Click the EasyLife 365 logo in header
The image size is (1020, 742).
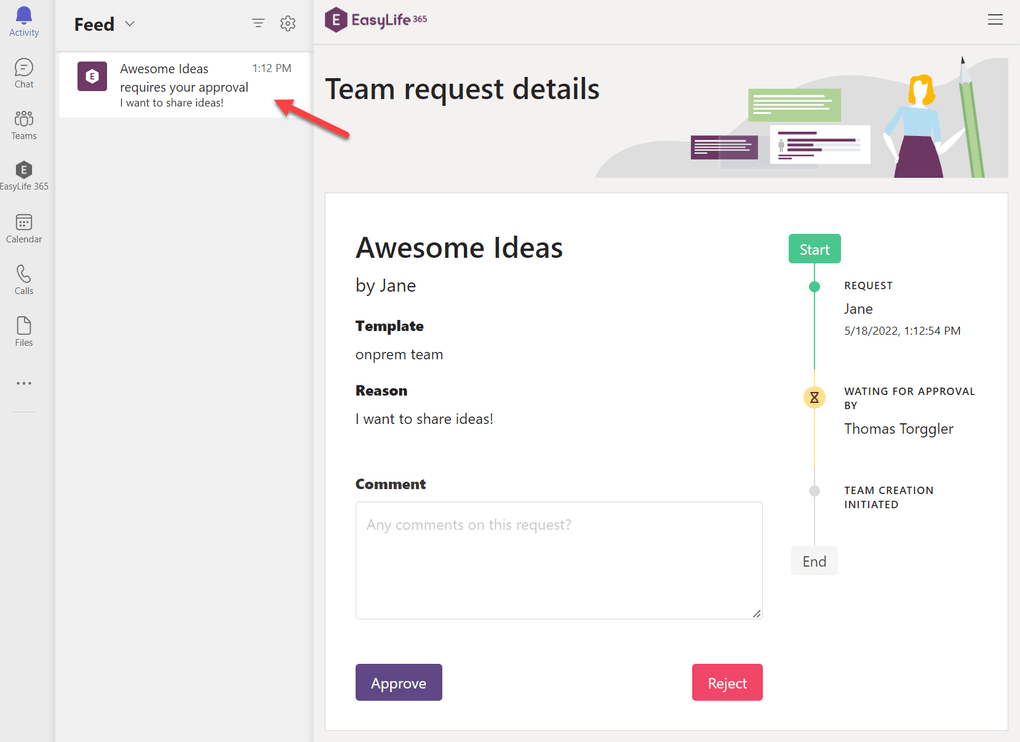(x=376, y=20)
